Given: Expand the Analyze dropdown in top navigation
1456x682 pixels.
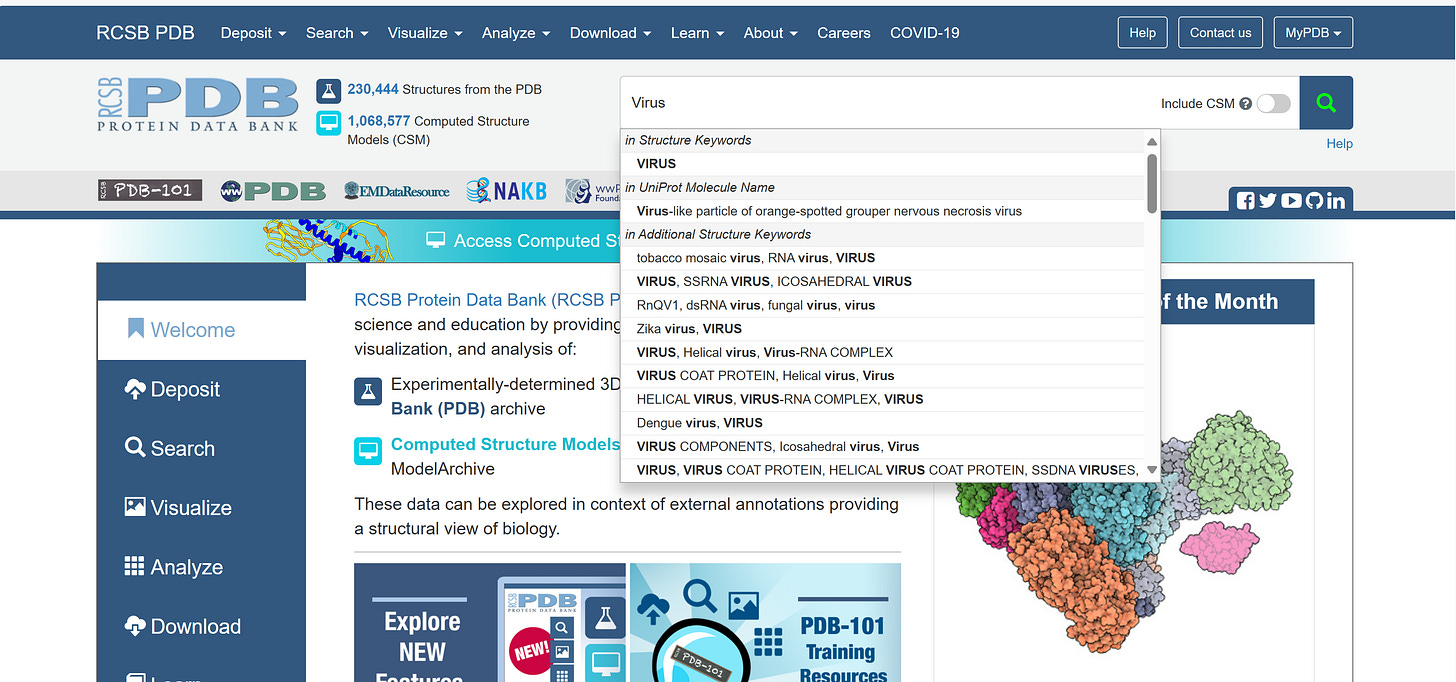Looking at the screenshot, I should coord(516,33).
